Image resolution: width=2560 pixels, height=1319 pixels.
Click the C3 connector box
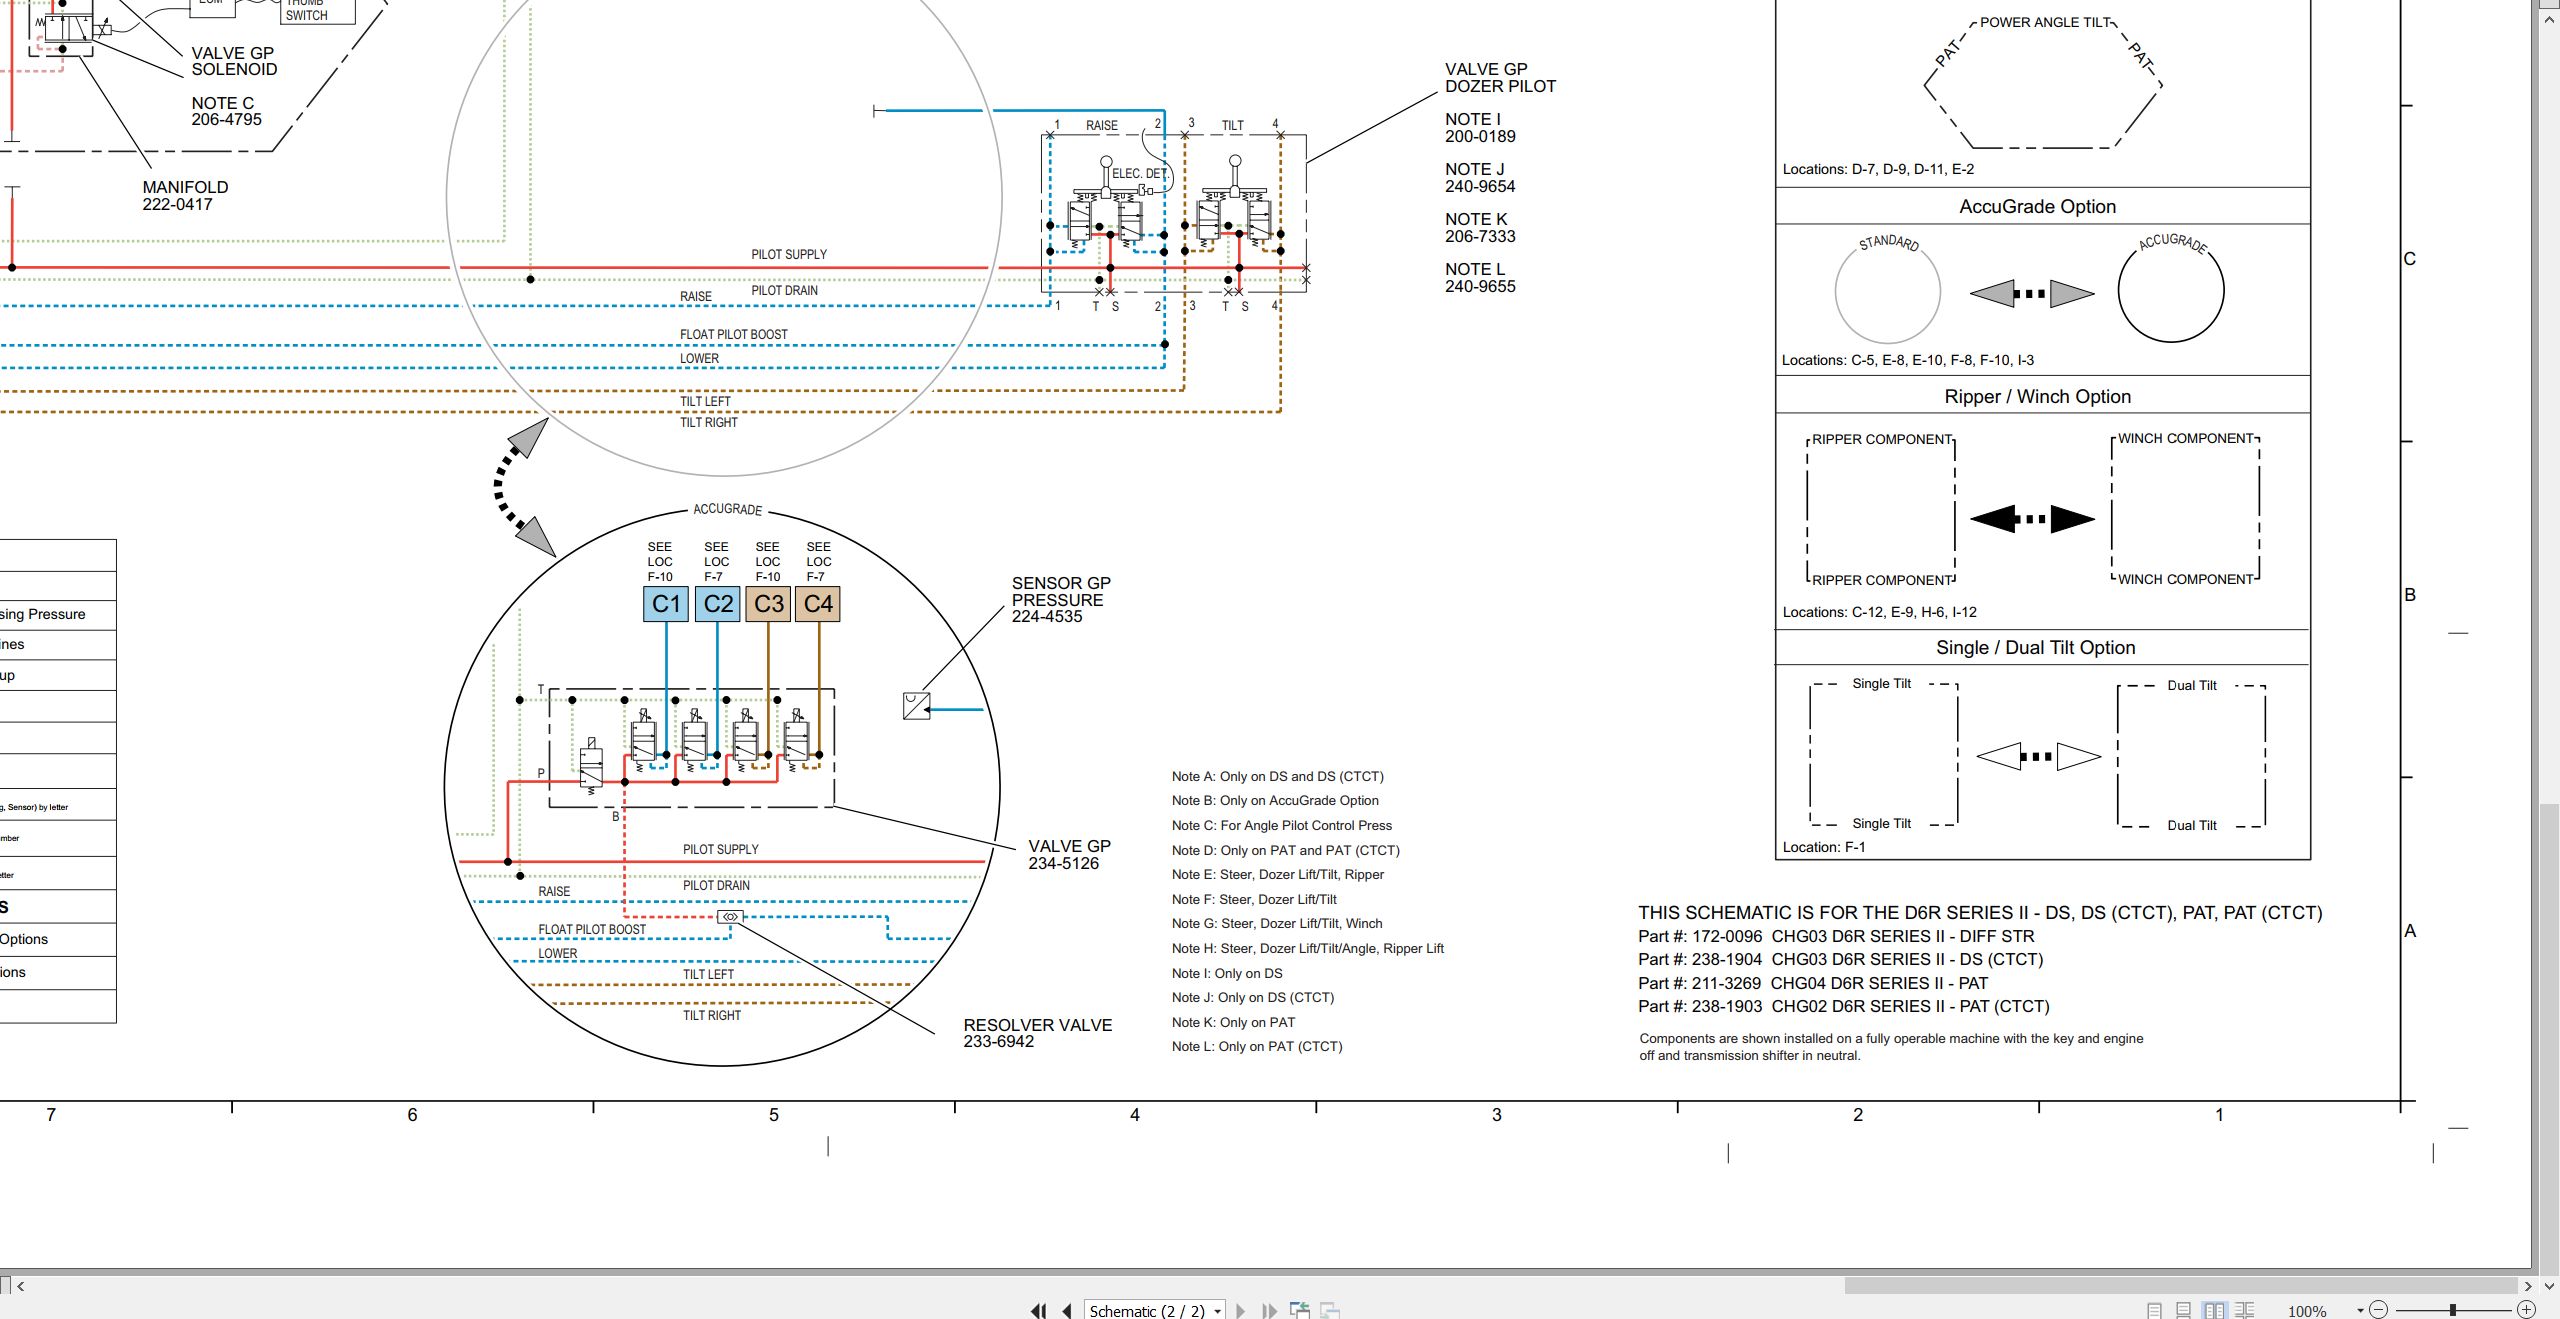768,604
